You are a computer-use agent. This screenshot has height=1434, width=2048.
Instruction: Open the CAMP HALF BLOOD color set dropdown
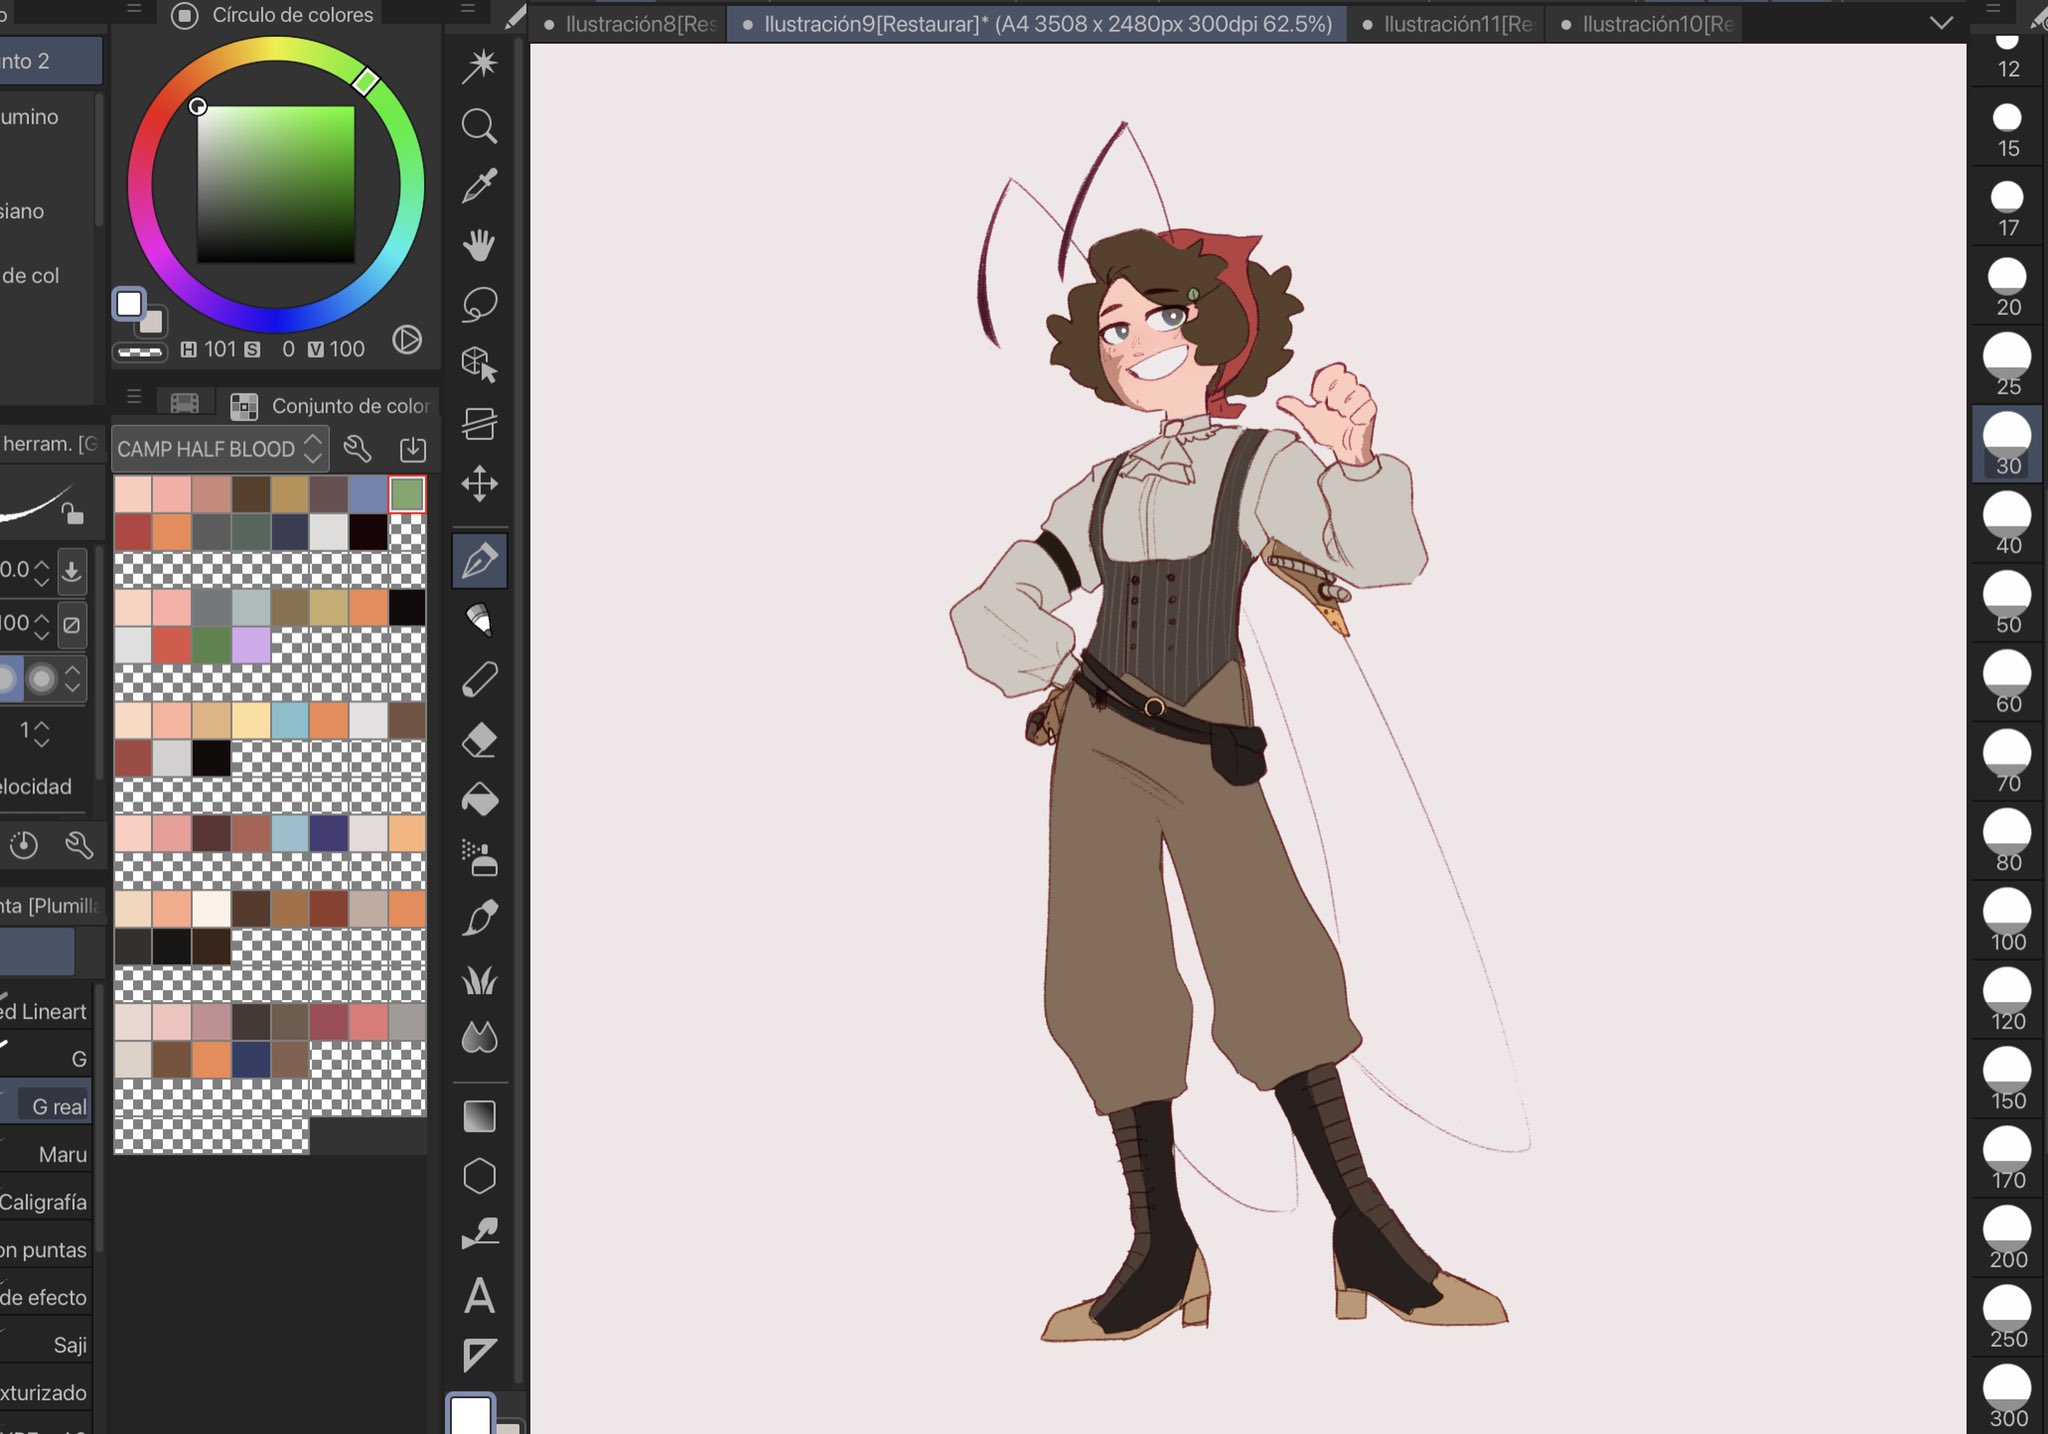coord(219,449)
